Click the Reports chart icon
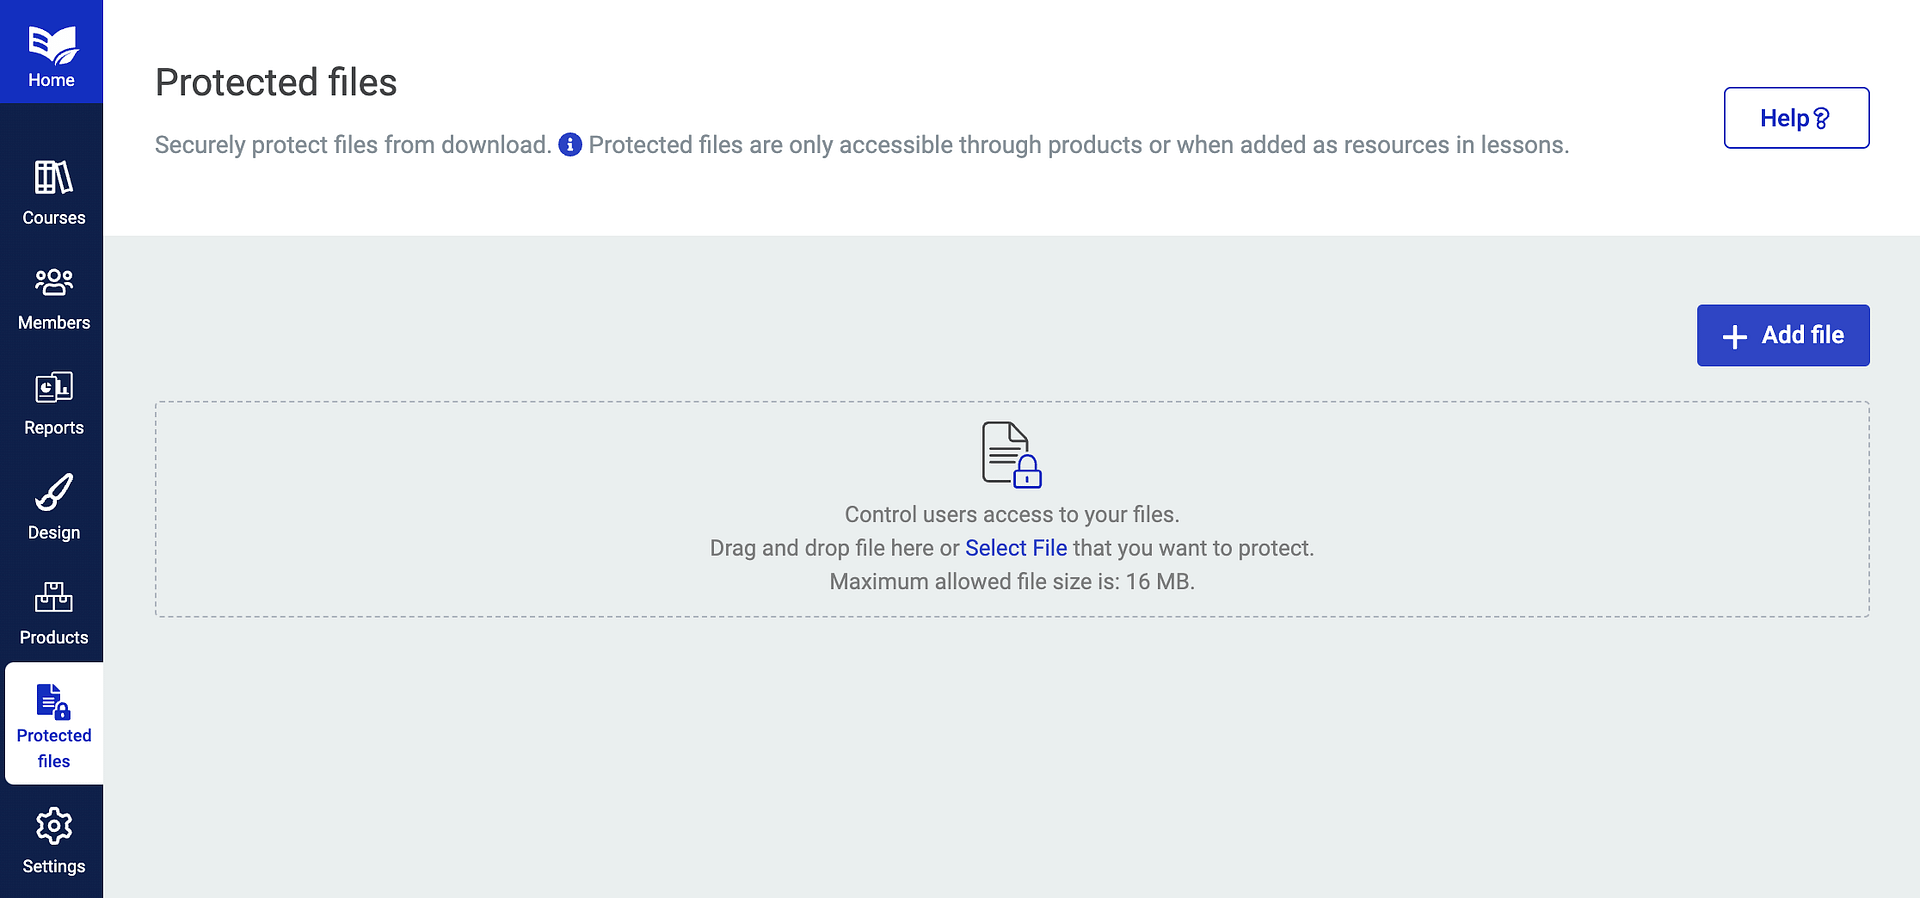The image size is (1920, 898). pos(54,388)
